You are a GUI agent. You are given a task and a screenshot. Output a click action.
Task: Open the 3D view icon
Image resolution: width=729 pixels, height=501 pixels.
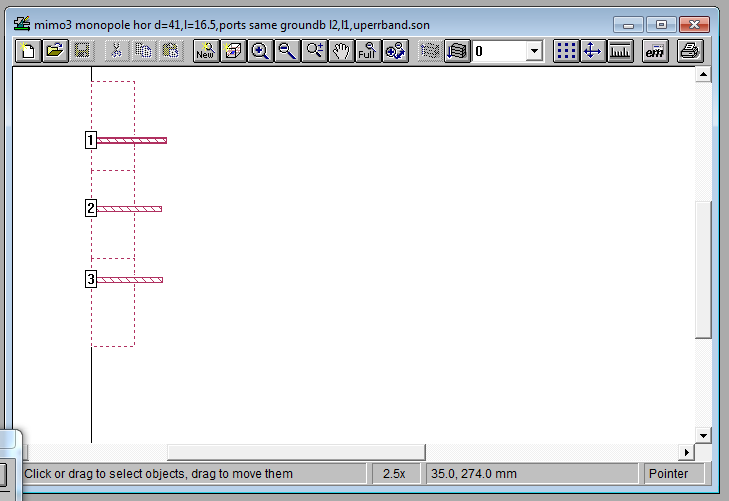tap(232, 51)
